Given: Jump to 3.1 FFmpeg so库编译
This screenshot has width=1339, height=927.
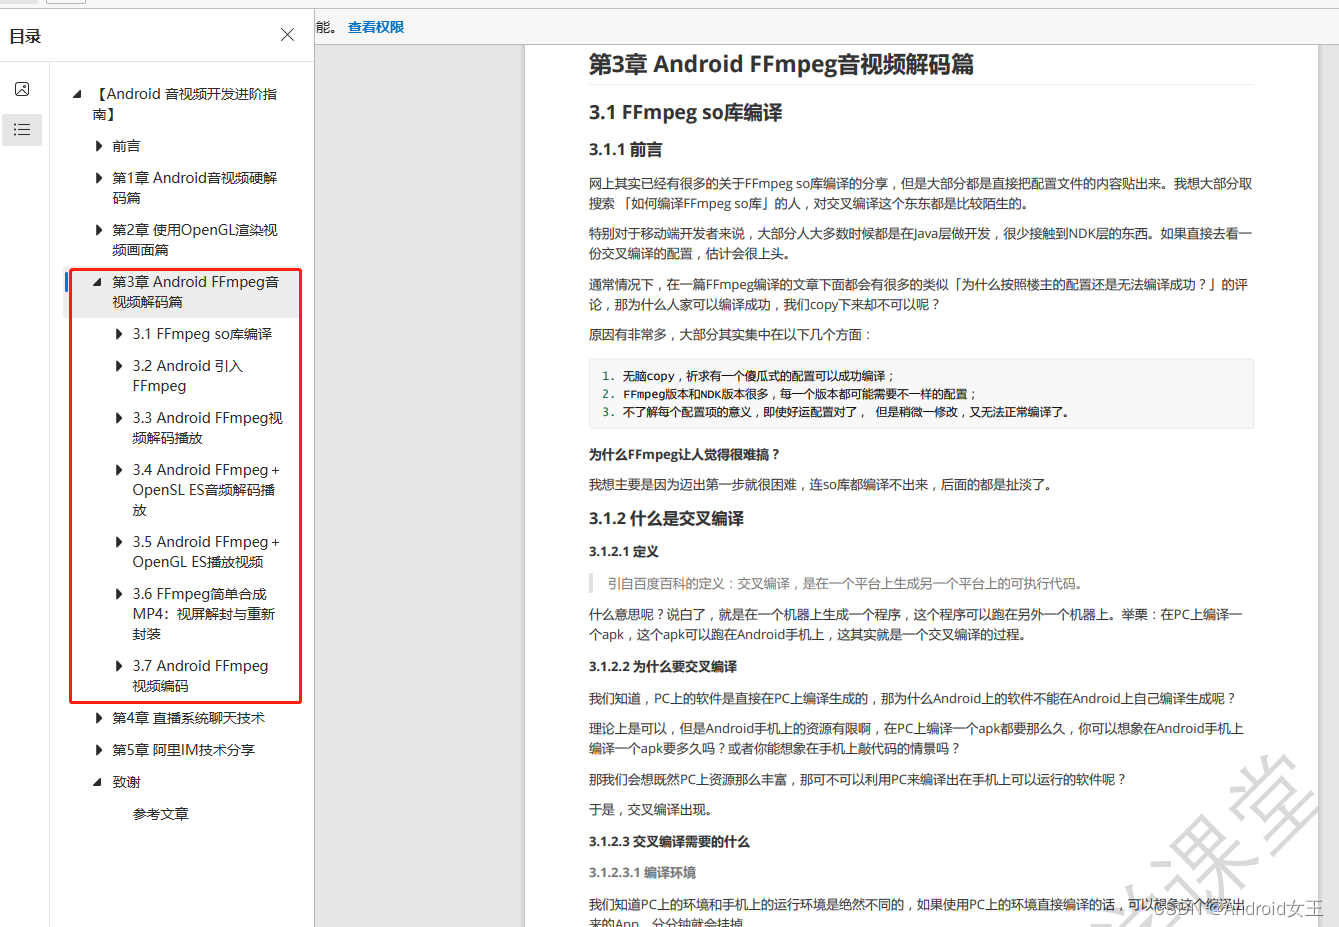Looking at the screenshot, I should (202, 334).
